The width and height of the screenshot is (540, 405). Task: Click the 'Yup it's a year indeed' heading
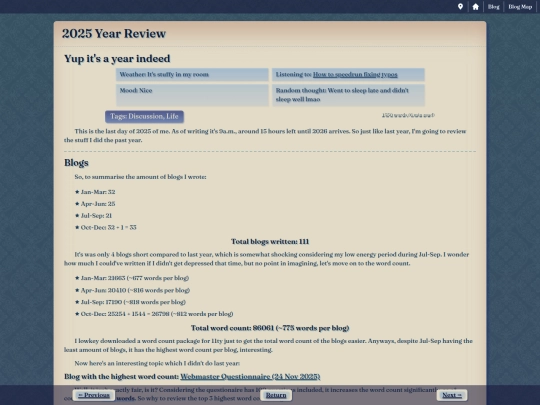(117, 59)
